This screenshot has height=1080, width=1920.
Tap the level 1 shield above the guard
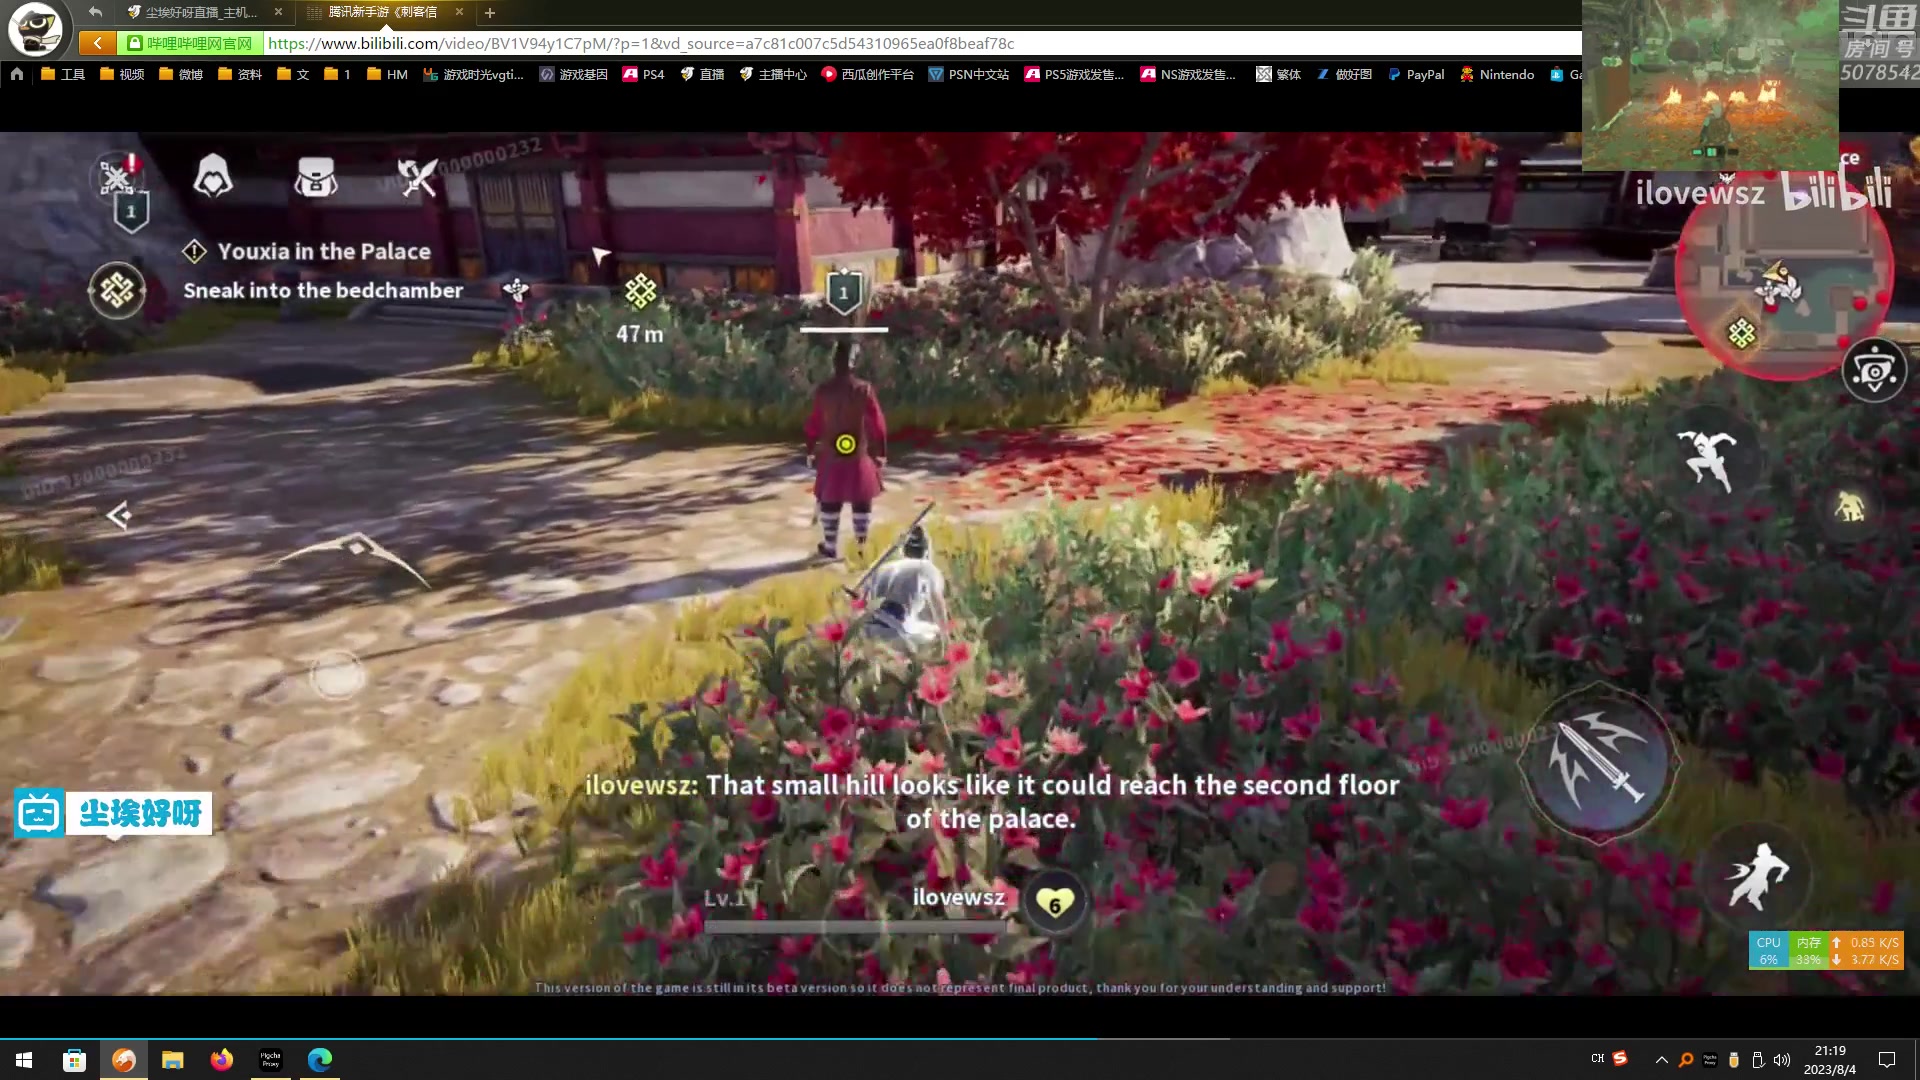coord(844,292)
